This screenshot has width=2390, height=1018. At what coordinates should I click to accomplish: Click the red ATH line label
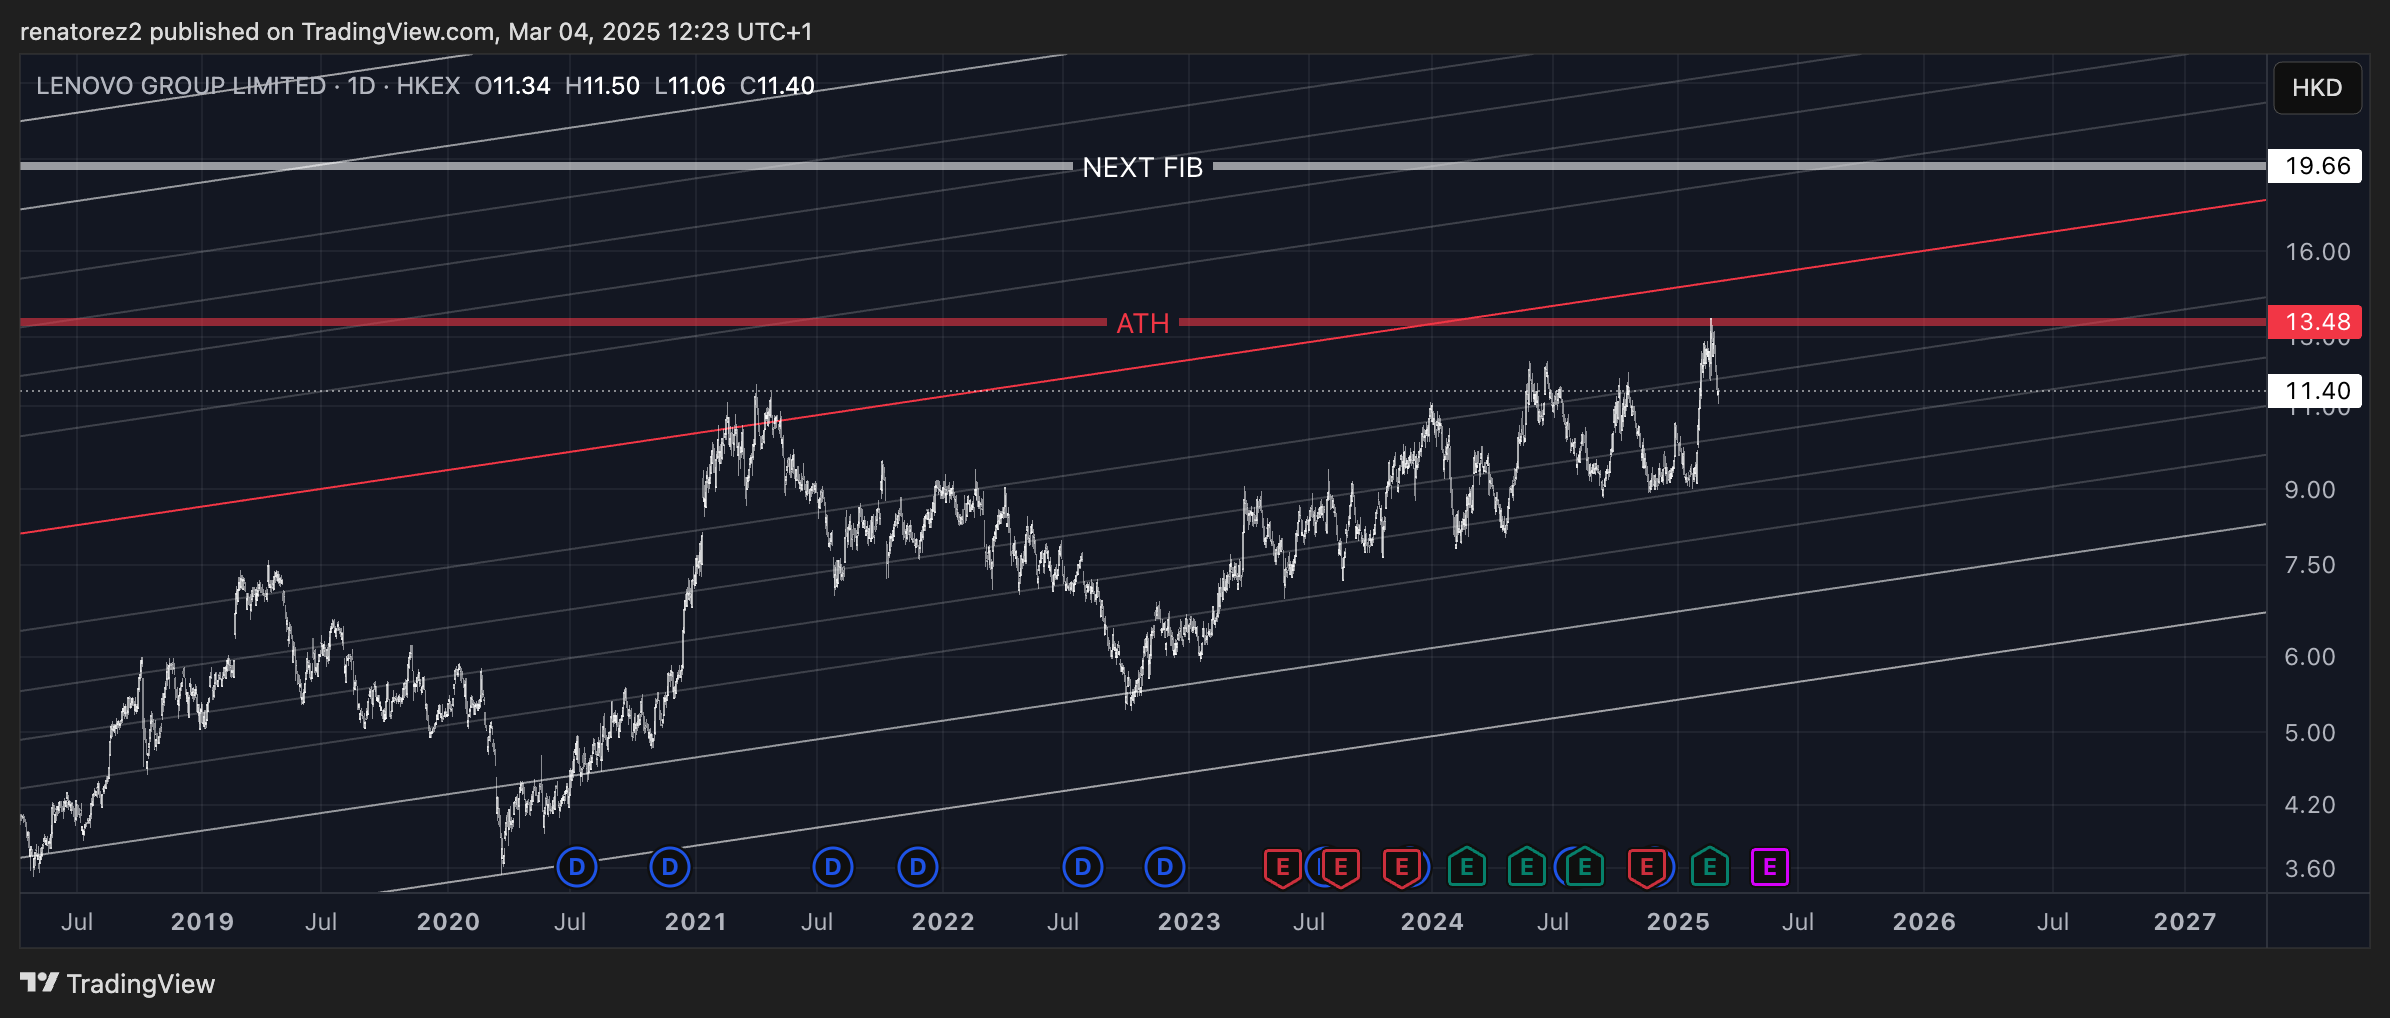1142,323
